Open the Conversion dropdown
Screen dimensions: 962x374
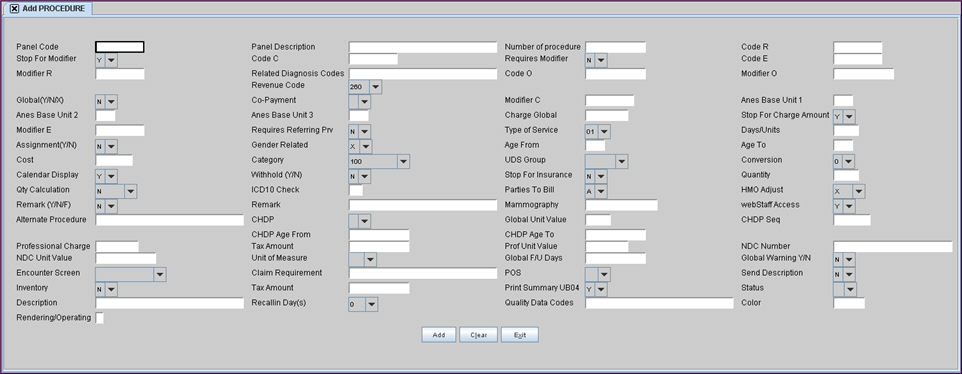pos(848,161)
